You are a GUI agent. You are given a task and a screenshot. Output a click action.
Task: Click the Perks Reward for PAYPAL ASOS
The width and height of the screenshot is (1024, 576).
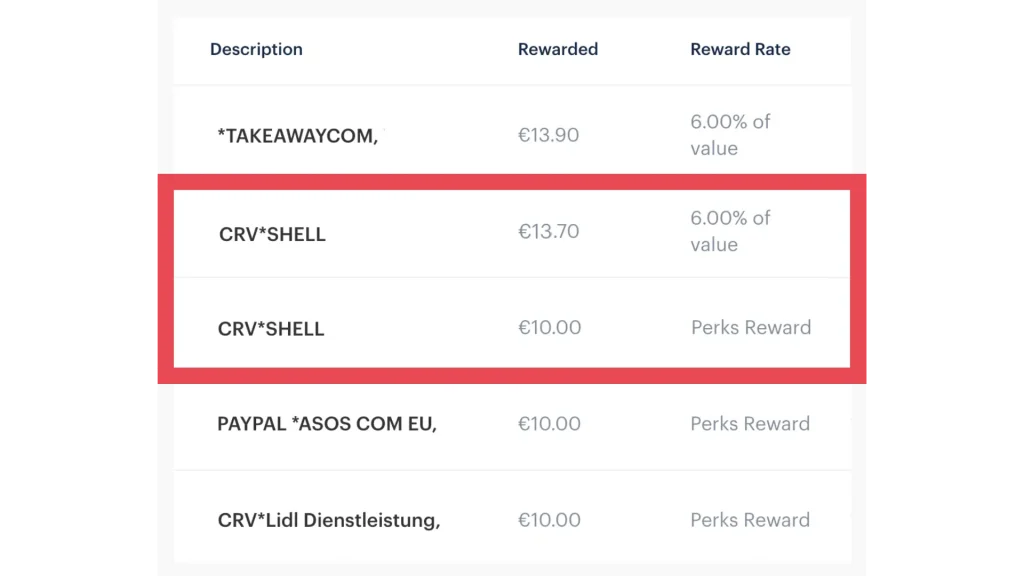click(750, 424)
